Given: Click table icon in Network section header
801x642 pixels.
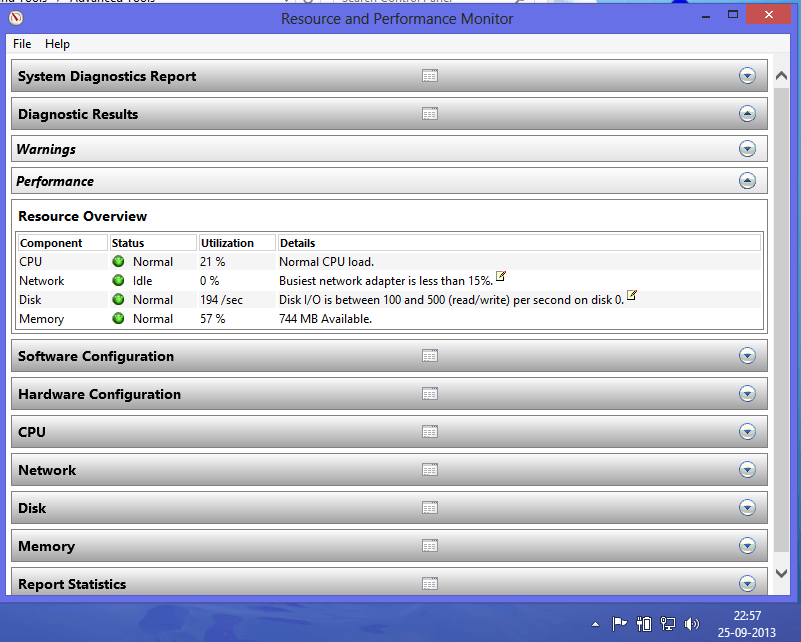Looking at the screenshot, I should pyautogui.click(x=430, y=469).
